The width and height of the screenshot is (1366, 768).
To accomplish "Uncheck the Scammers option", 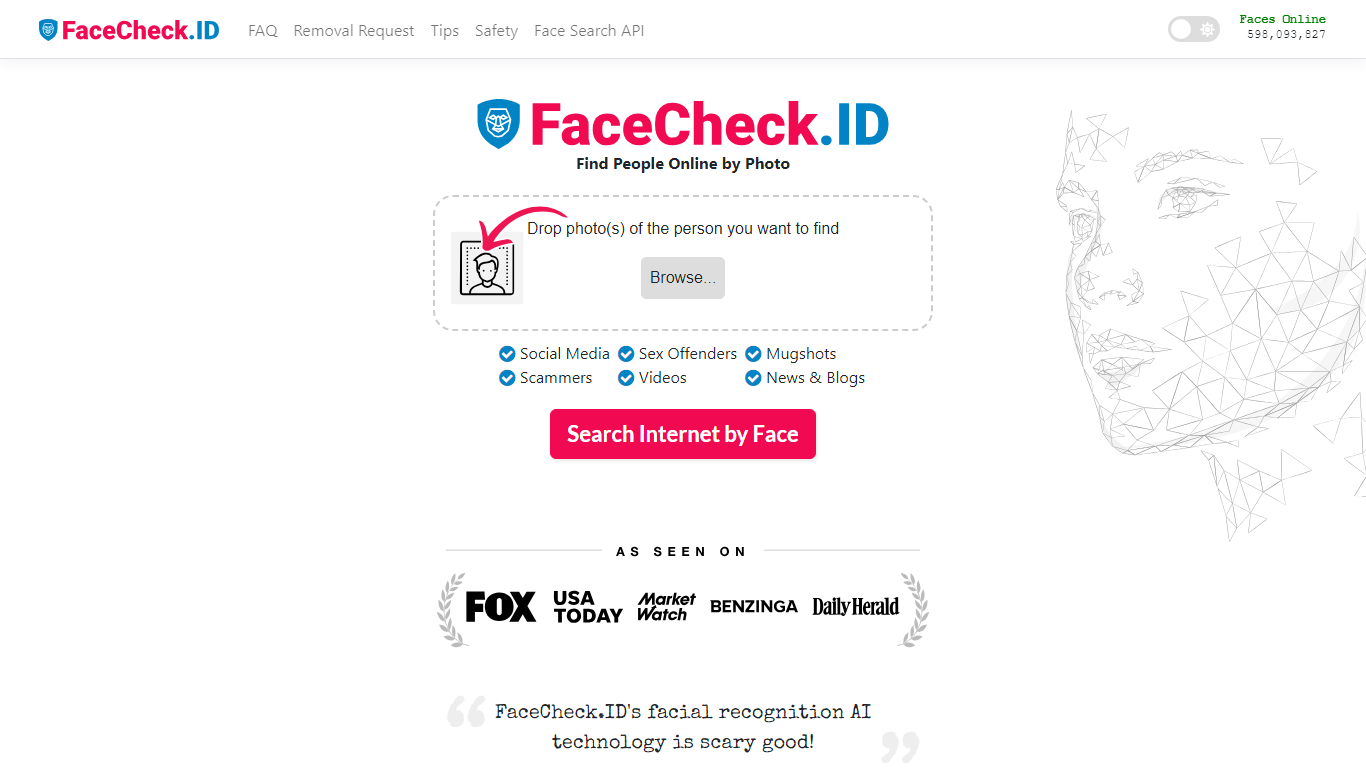I will (508, 378).
